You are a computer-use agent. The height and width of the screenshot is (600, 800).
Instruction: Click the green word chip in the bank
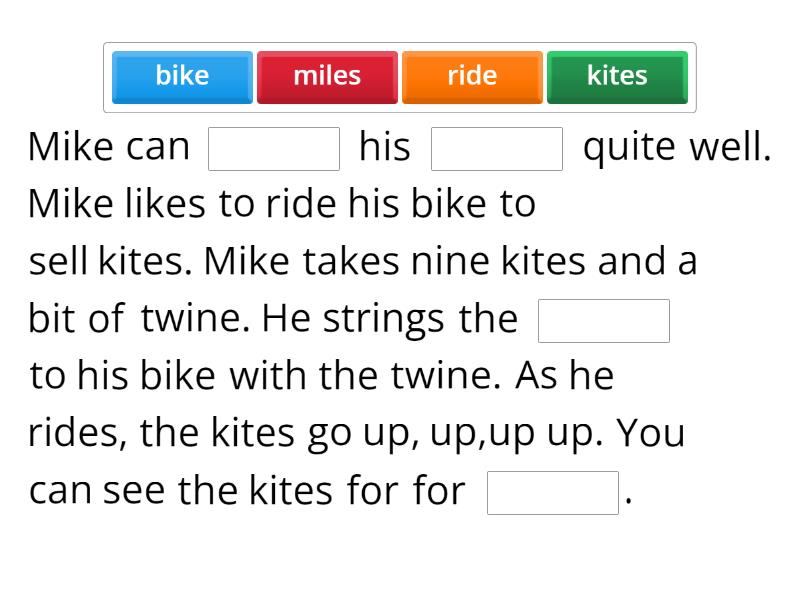pyautogui.click(x=617, y=76)
